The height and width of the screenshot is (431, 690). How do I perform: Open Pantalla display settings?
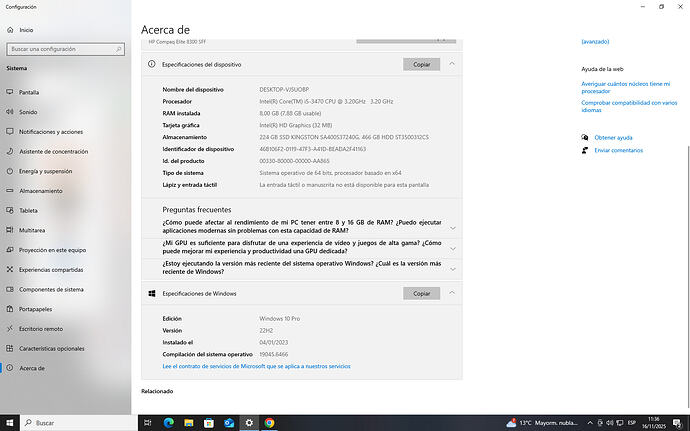click(27, 93)
